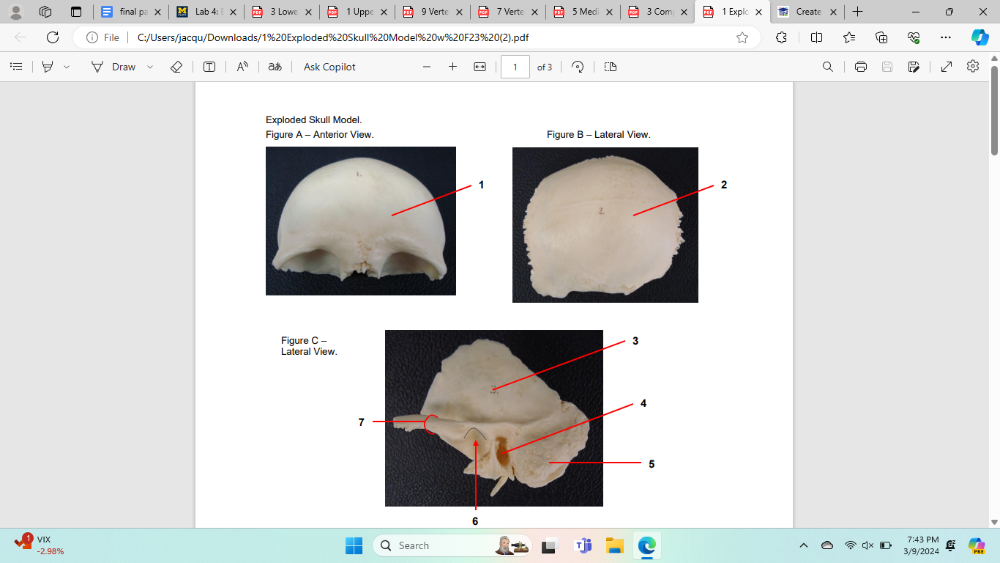Toggle Page view layout button

click(x=610, y=67)
